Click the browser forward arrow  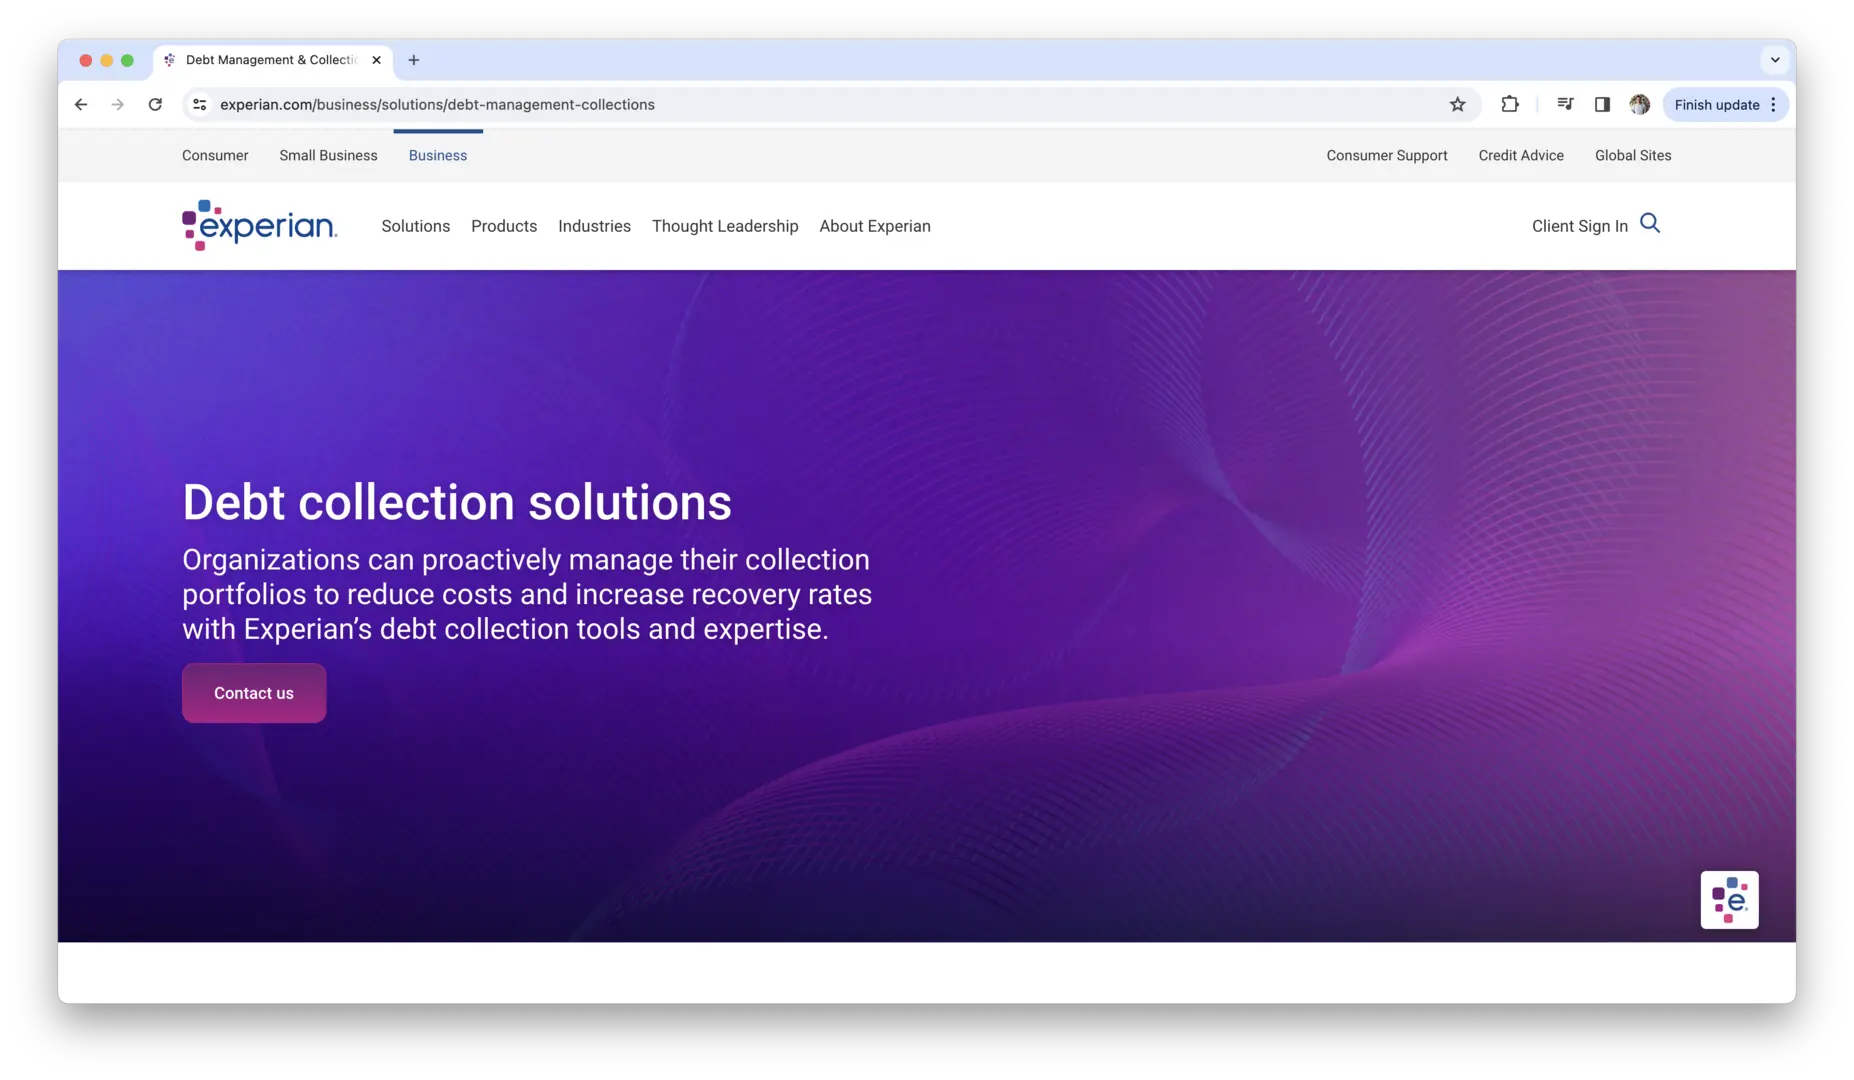(118, 104)
